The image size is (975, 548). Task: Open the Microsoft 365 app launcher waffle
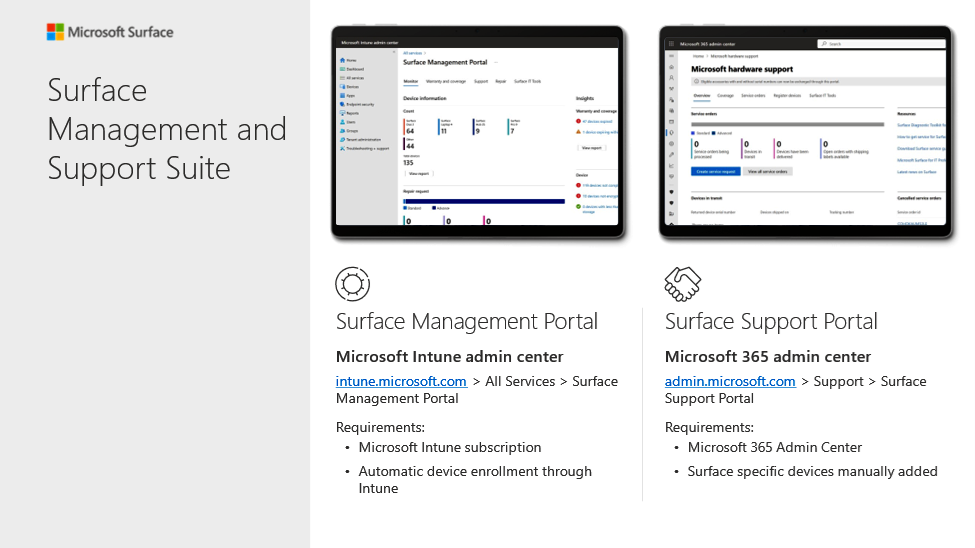click(x=671, y=44)
